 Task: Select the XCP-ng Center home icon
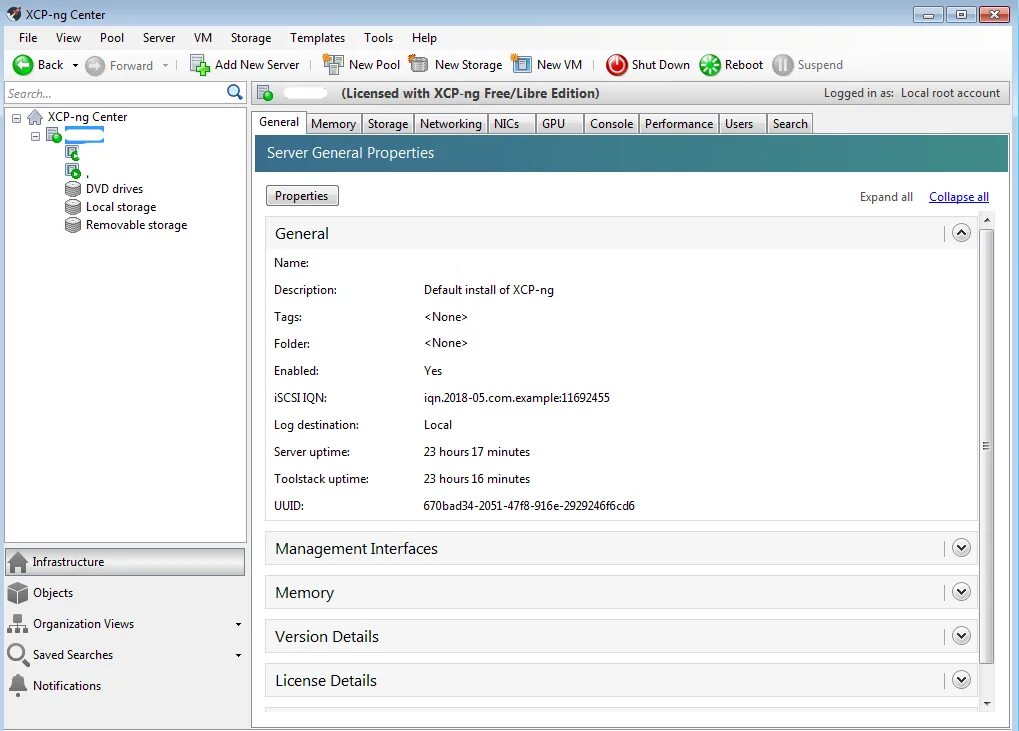pos(35,117)
